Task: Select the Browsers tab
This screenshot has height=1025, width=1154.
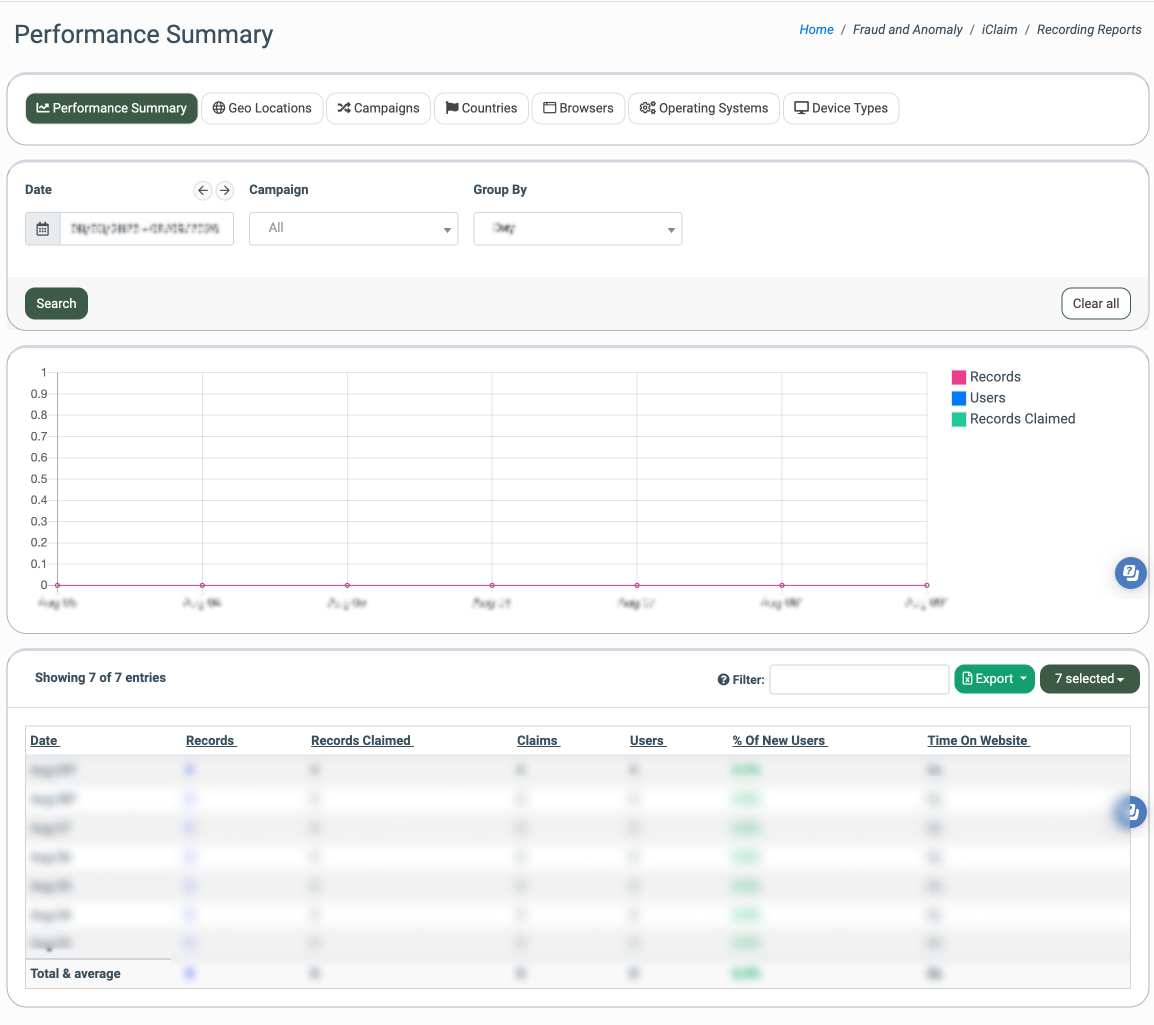Action: (x=578, y=108)
